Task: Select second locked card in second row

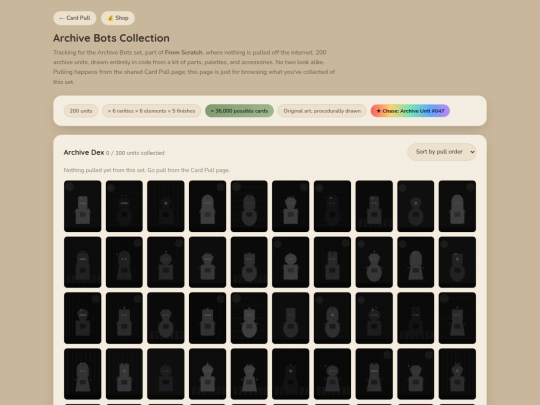Action: coord(124,262)
